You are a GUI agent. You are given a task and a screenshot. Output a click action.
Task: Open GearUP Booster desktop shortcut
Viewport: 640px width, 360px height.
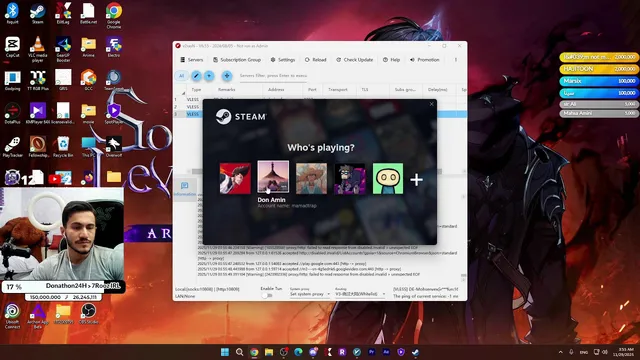click(x=63, y=49)
